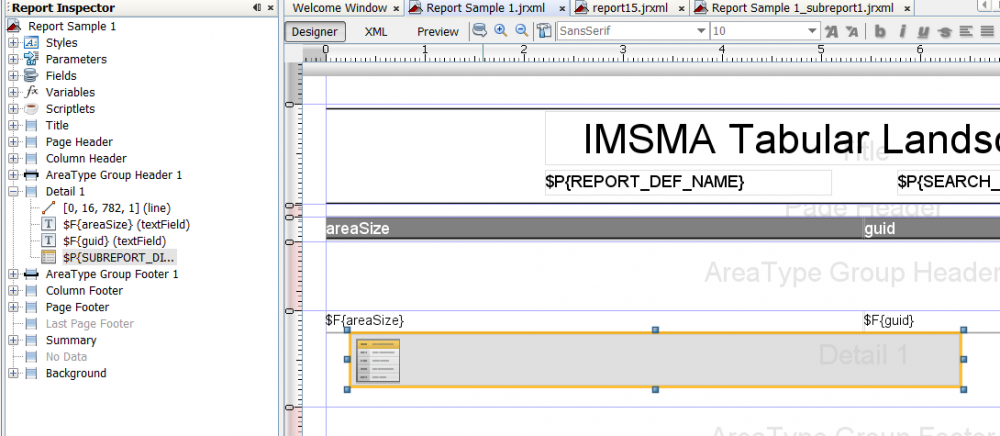Viewport: 1000px width, 436px height.
Task: Click the Variables fx icon in tree
Action: tap(31, 92)
